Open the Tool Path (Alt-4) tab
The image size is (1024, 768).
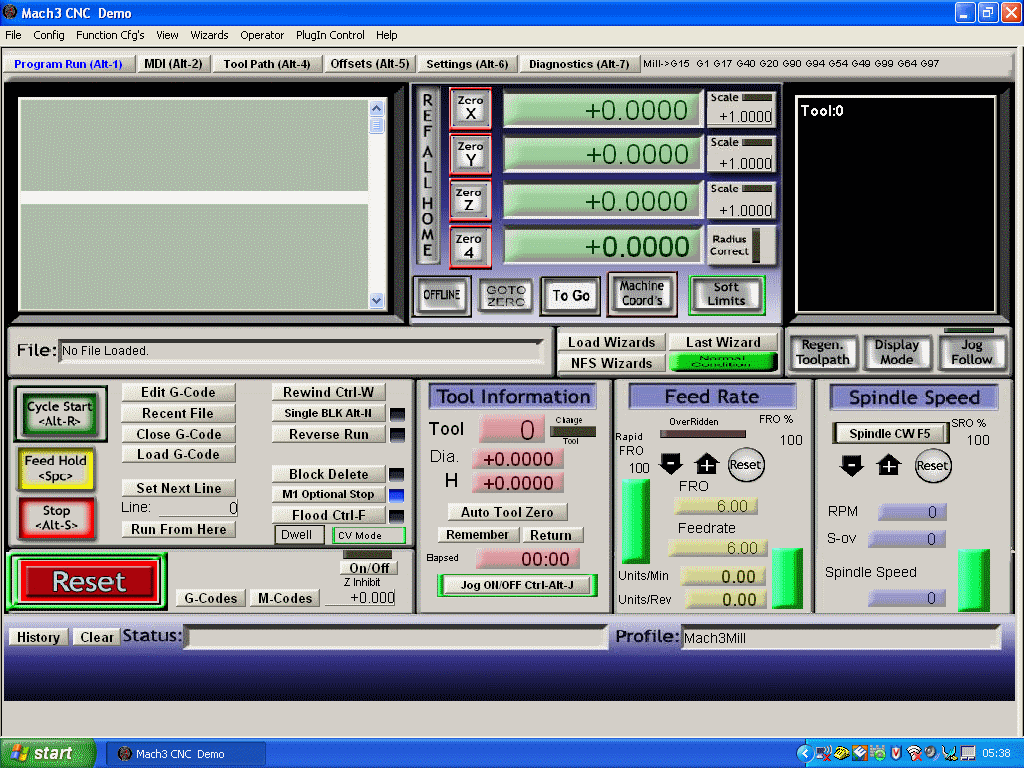(266, 64)
